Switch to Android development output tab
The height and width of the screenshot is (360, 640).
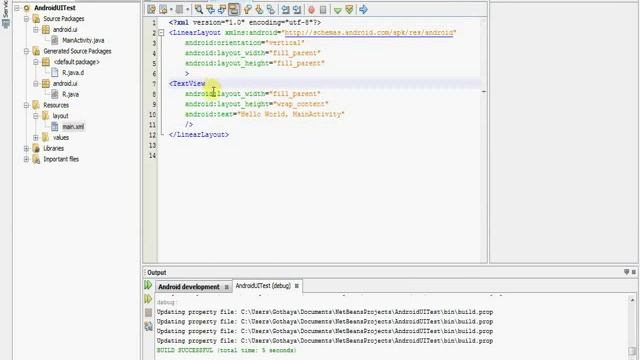[x=189, y=287]
